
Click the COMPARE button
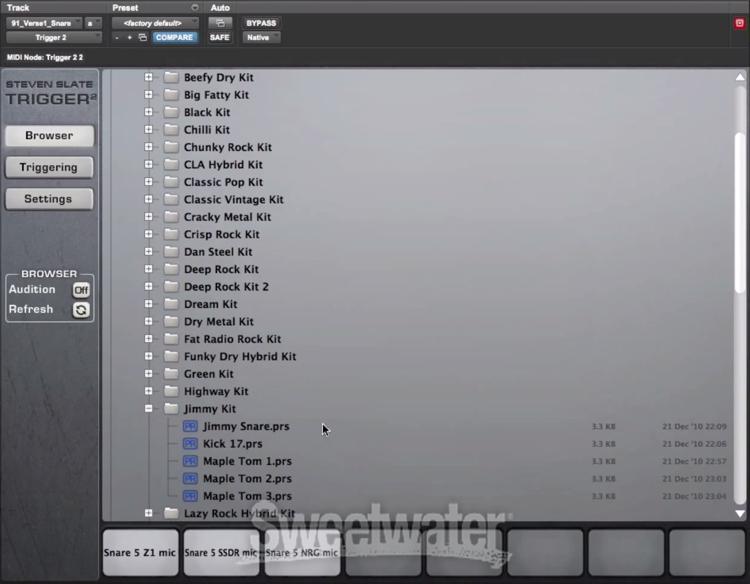[174, 37]
